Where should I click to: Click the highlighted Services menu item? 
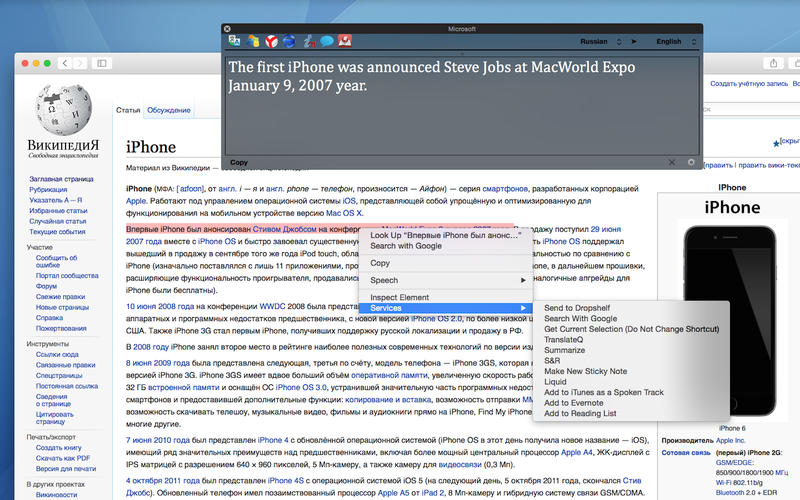click(445, 308)
